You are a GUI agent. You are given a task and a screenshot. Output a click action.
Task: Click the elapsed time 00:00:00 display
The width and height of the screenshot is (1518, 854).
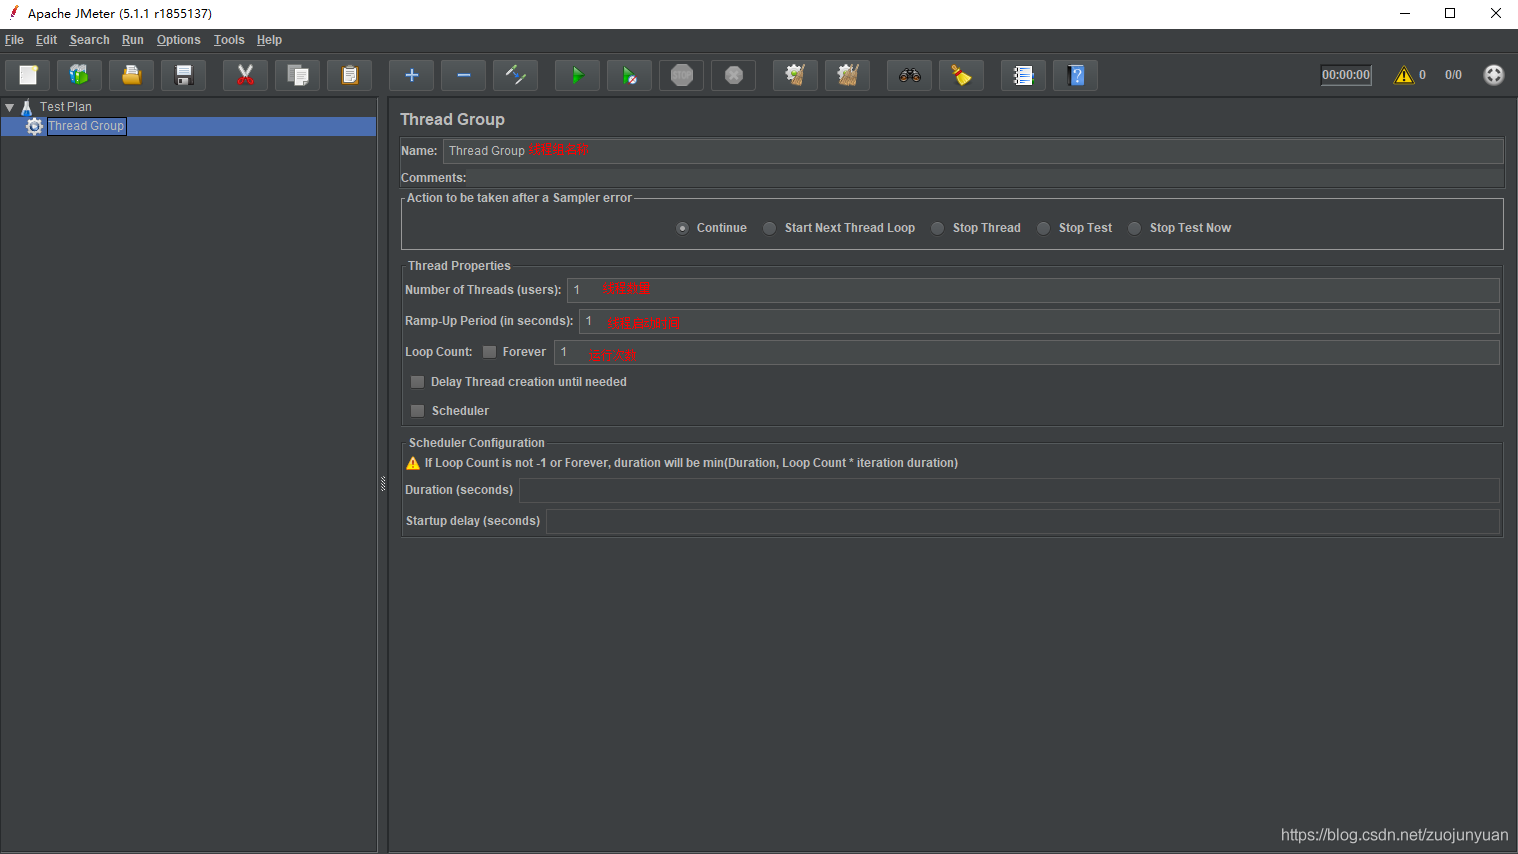[x=1346, y=75]
